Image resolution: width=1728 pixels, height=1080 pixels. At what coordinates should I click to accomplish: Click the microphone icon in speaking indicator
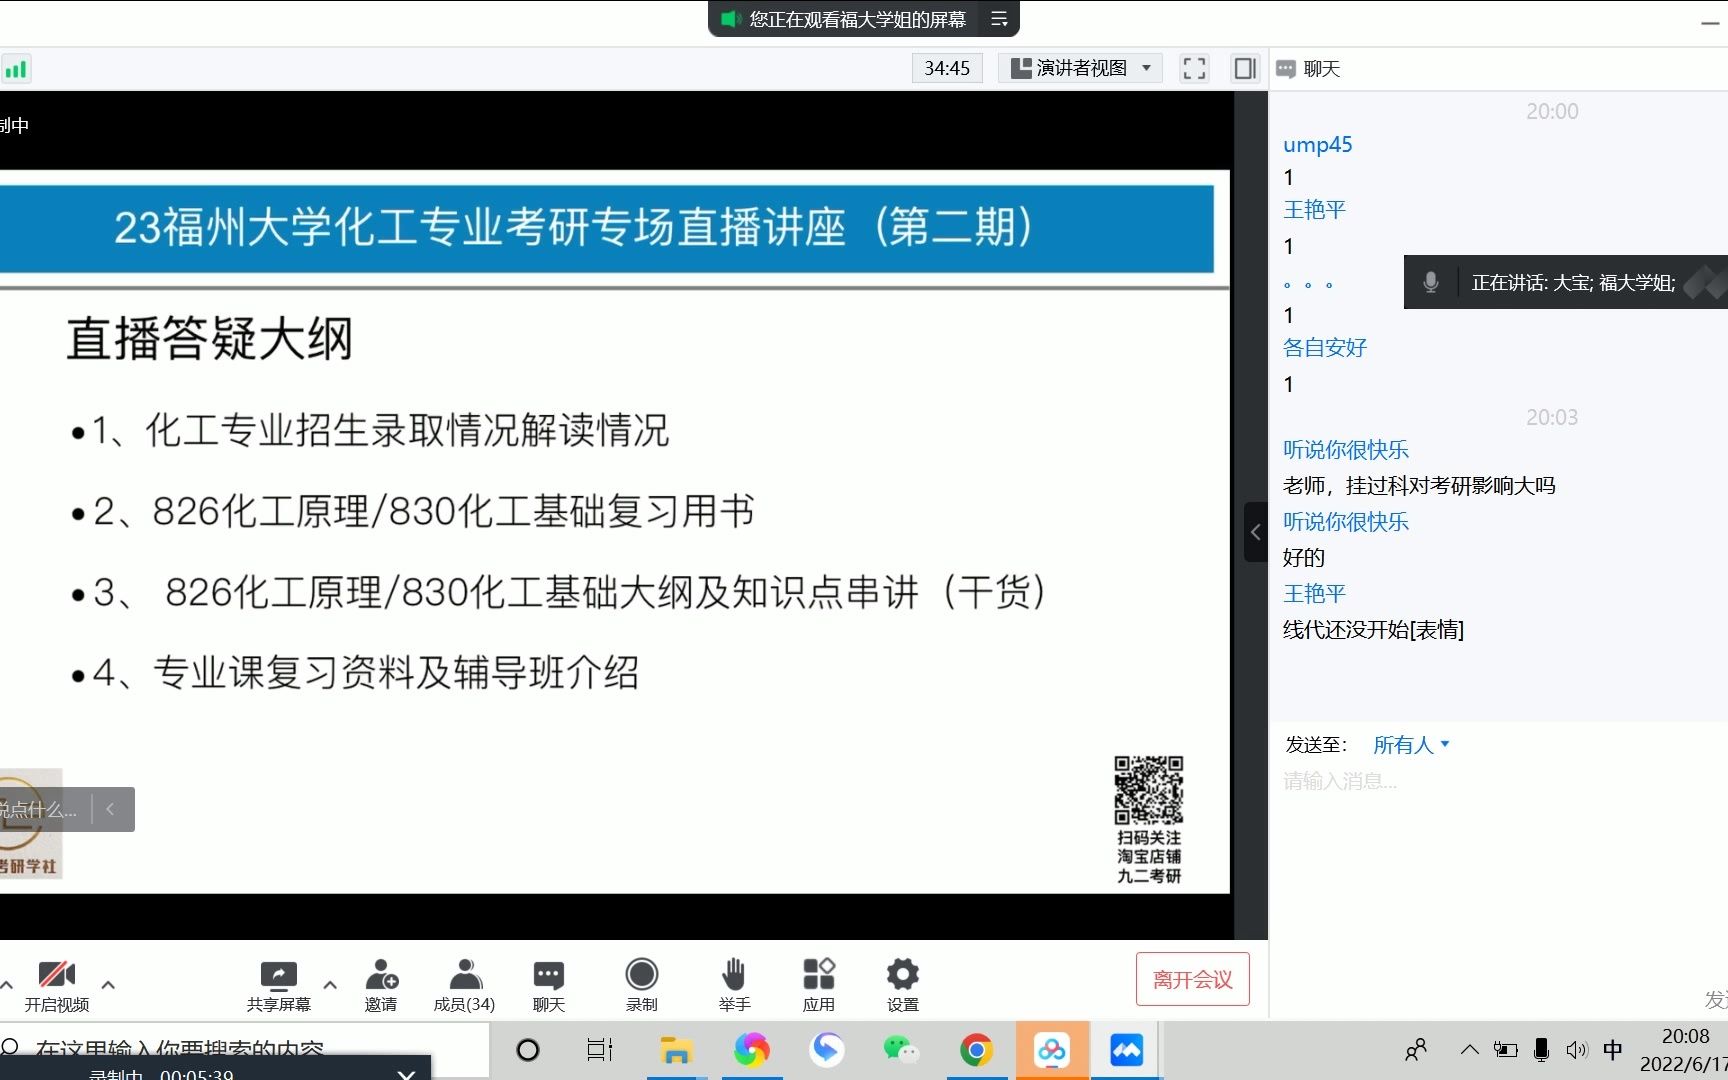click(x=1431, y=283)
